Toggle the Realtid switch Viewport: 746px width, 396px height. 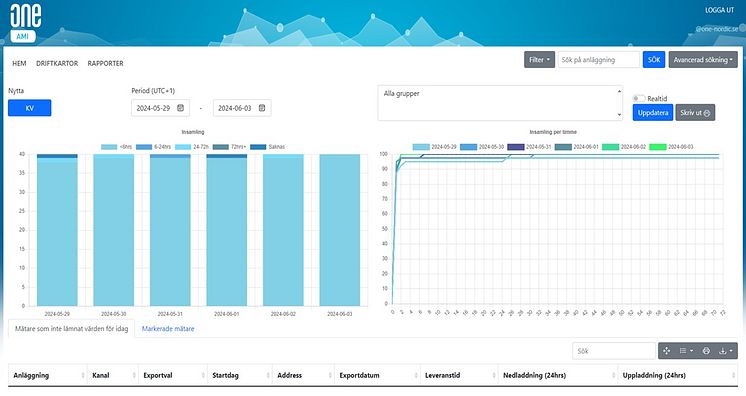coord(638,99)
